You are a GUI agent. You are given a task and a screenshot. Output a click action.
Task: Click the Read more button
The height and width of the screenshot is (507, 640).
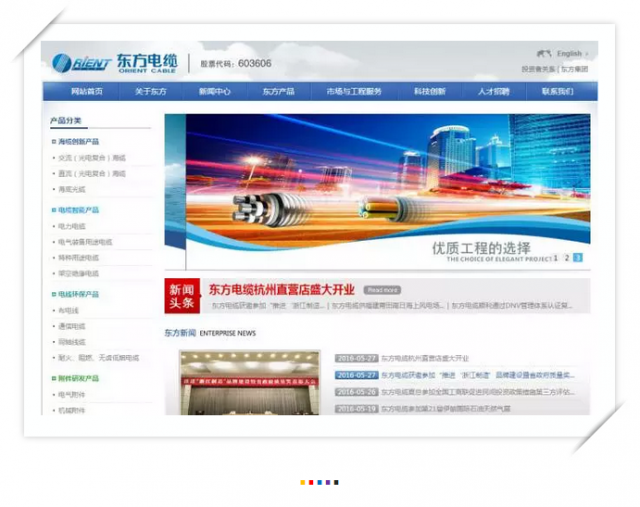382,290
